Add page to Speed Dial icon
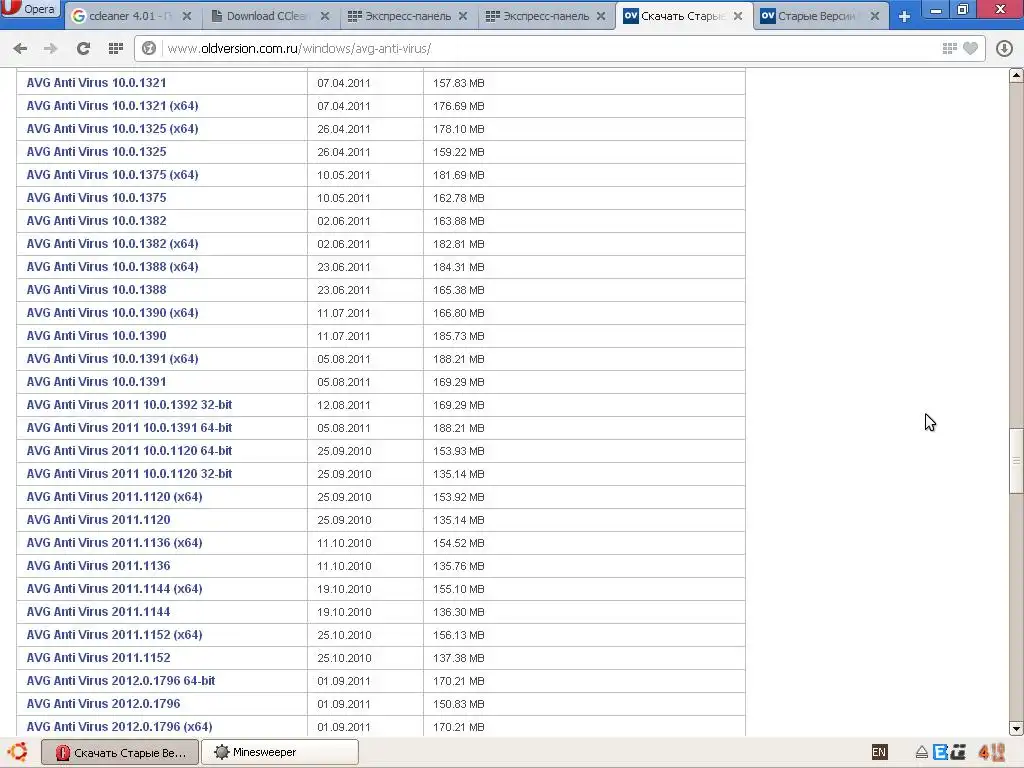This screenshot has height=768, width=1024. [x=950, y=48]
